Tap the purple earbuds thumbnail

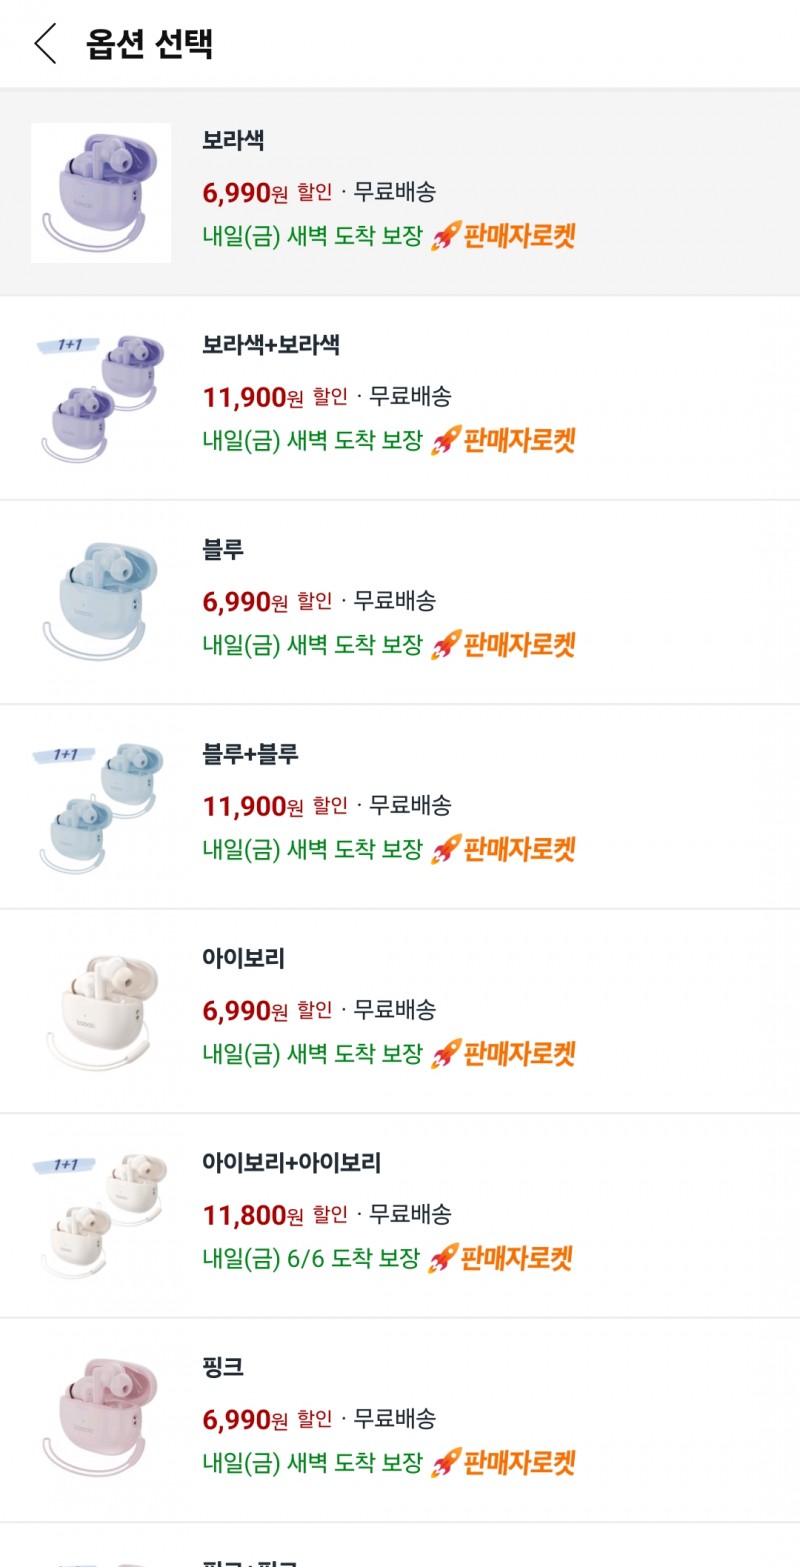pyautogui.click(x=101, y=193)
